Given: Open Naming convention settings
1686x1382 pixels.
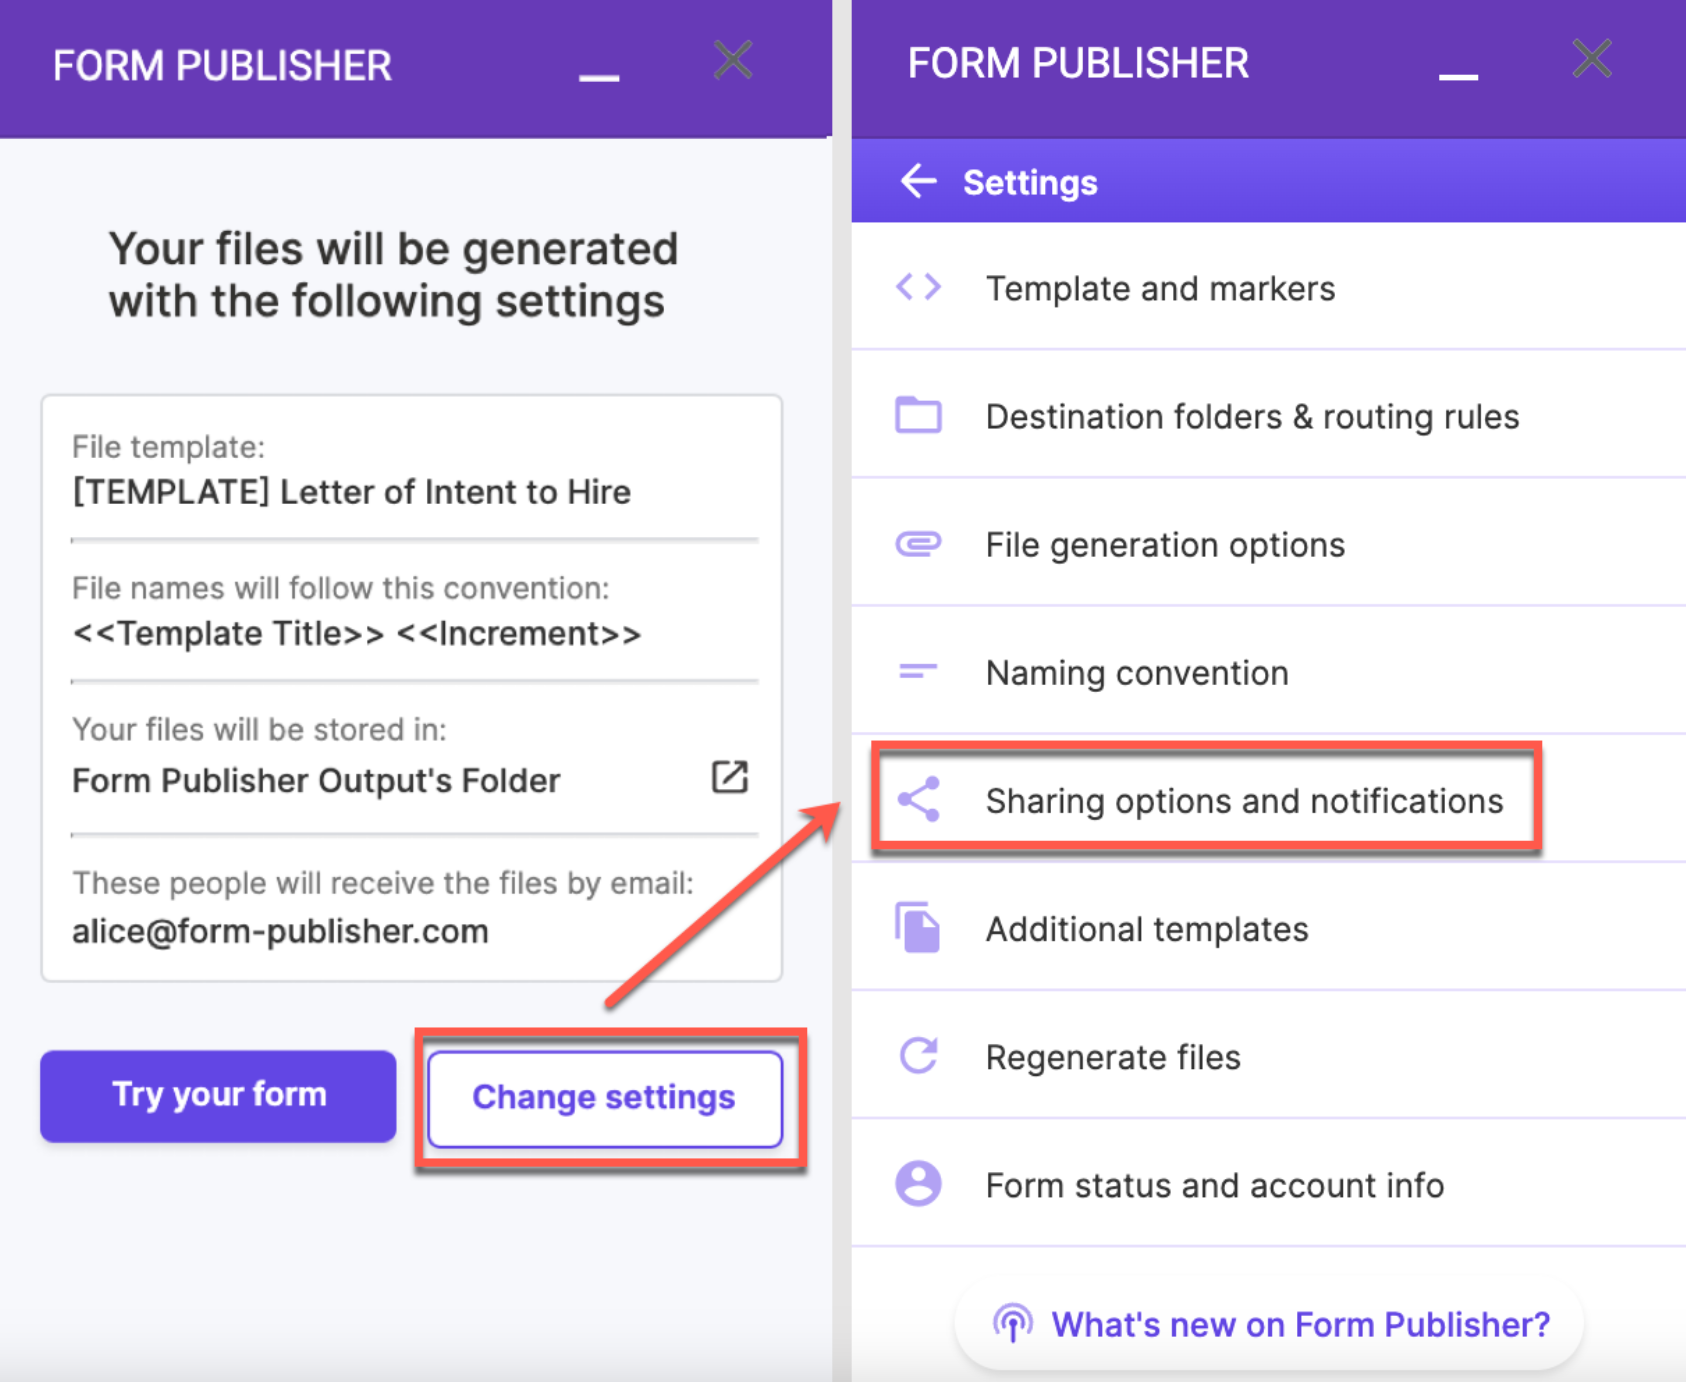Looking at the screenshot, I should 1268,672.
